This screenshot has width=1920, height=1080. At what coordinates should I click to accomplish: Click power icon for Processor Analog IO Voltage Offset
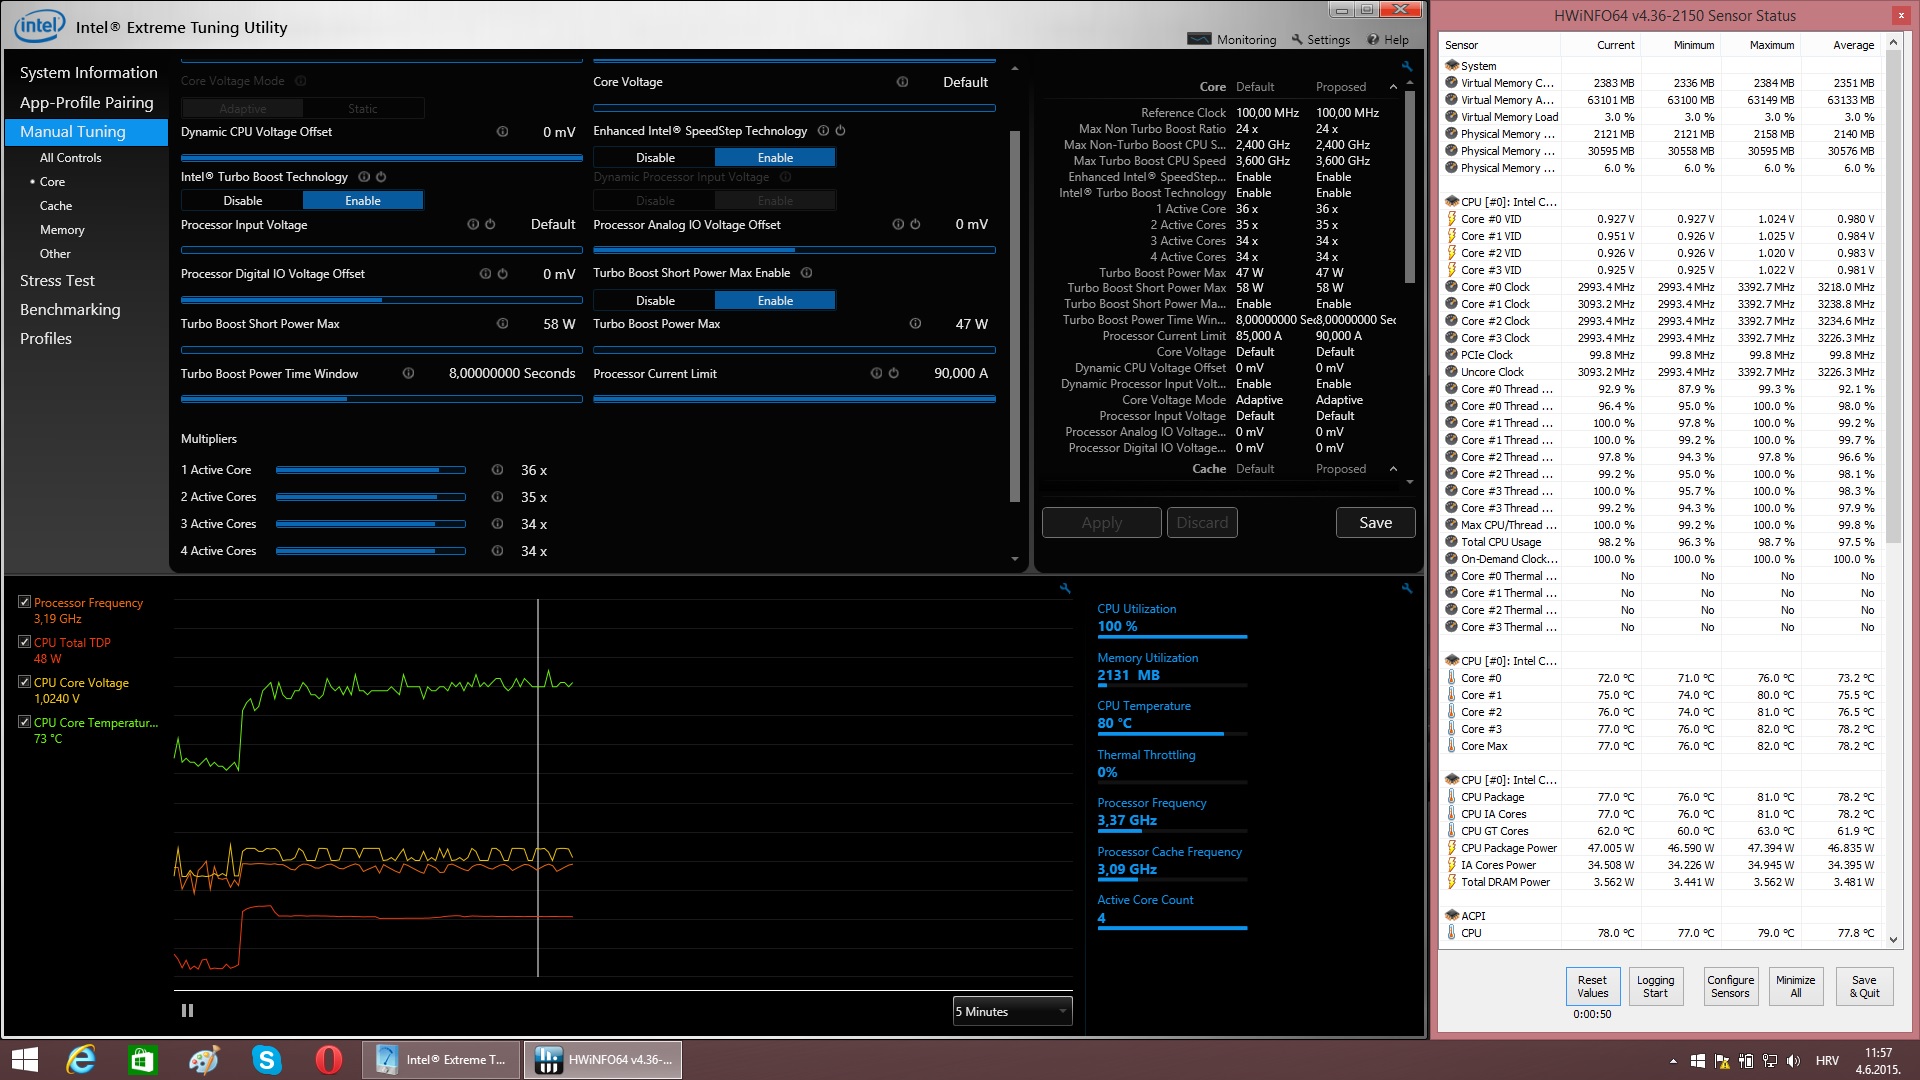coord(915,225)
